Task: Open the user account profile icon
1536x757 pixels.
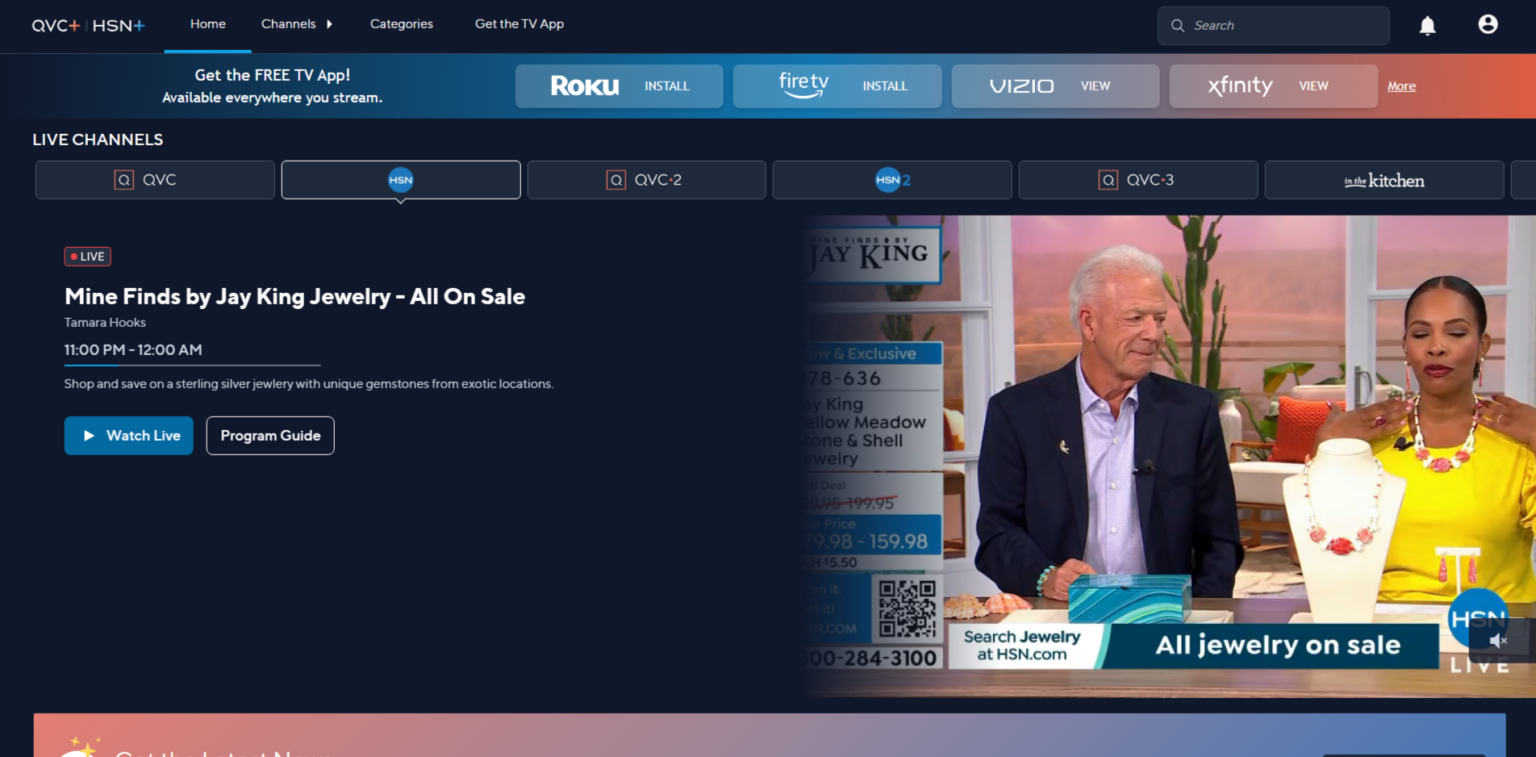Action: pyautogui.click(x=1488, y=25)
